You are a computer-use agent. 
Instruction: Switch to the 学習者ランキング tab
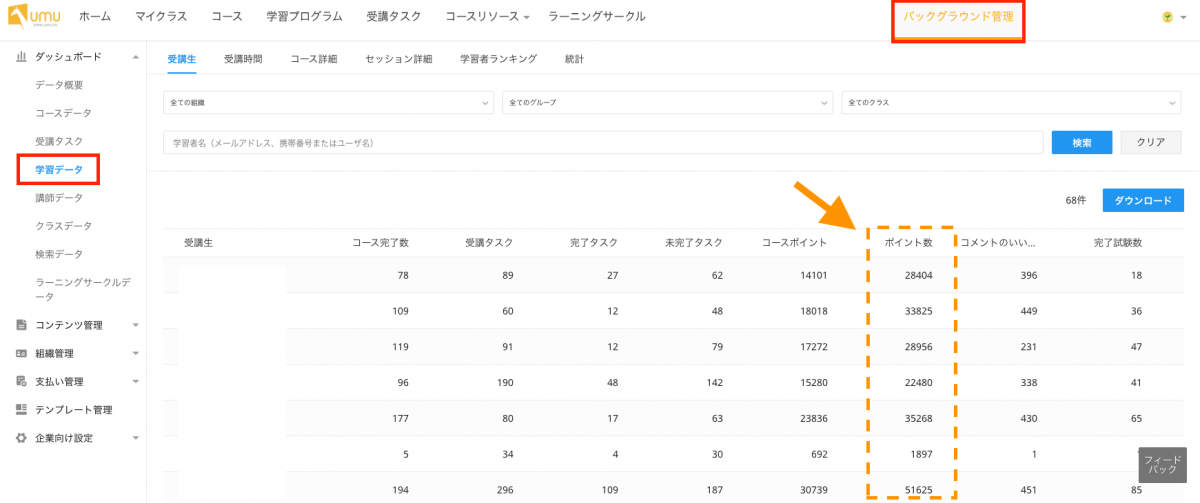[x=498, y=59]
